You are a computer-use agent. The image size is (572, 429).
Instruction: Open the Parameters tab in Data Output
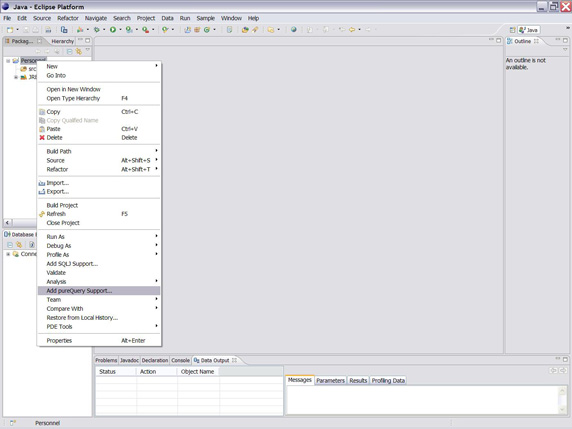[330, 380]
